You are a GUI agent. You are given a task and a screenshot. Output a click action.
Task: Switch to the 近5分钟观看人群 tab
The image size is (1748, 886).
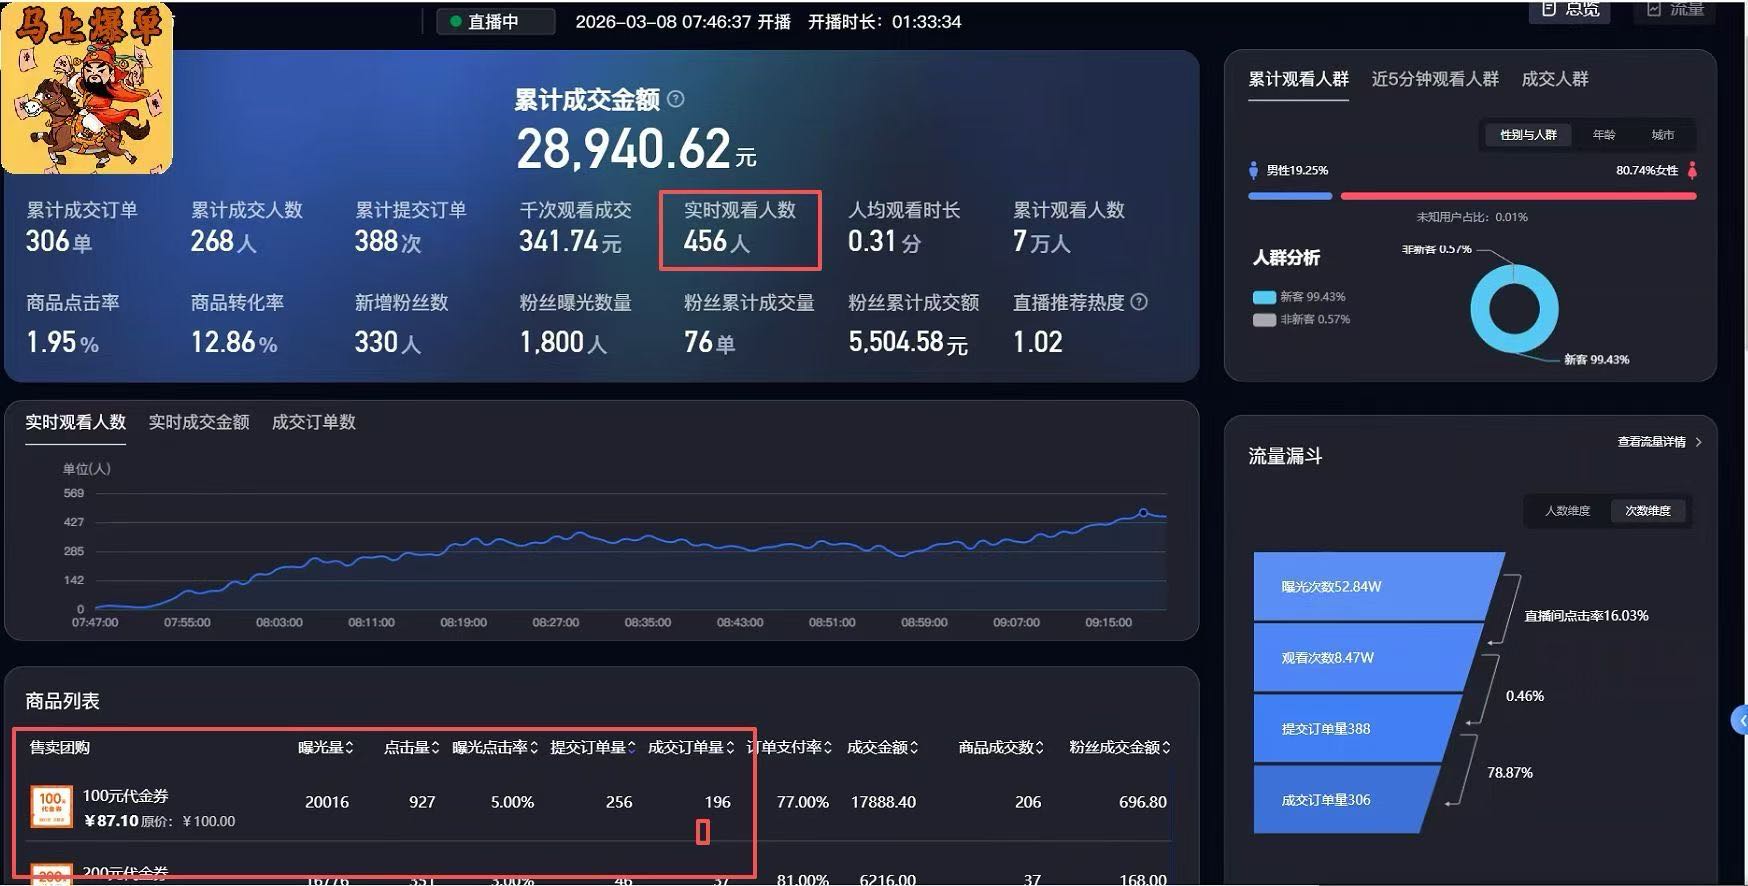1435,79
